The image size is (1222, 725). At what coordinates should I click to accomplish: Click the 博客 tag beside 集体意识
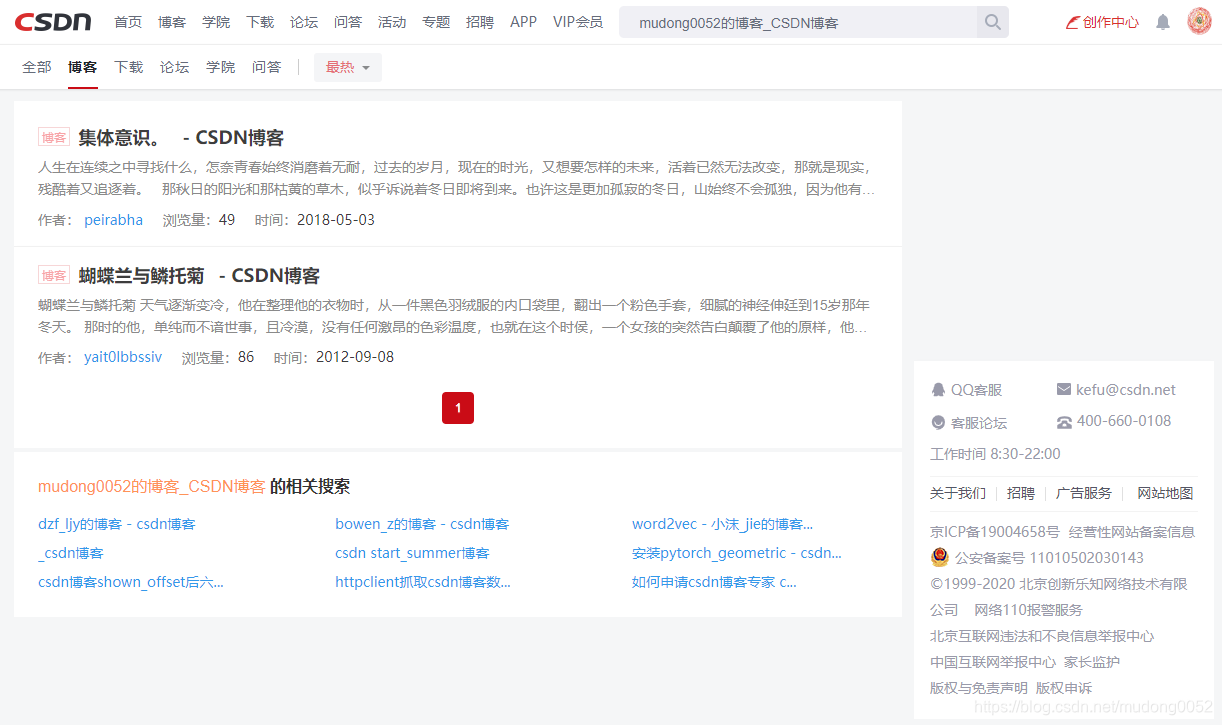point(53,137)
